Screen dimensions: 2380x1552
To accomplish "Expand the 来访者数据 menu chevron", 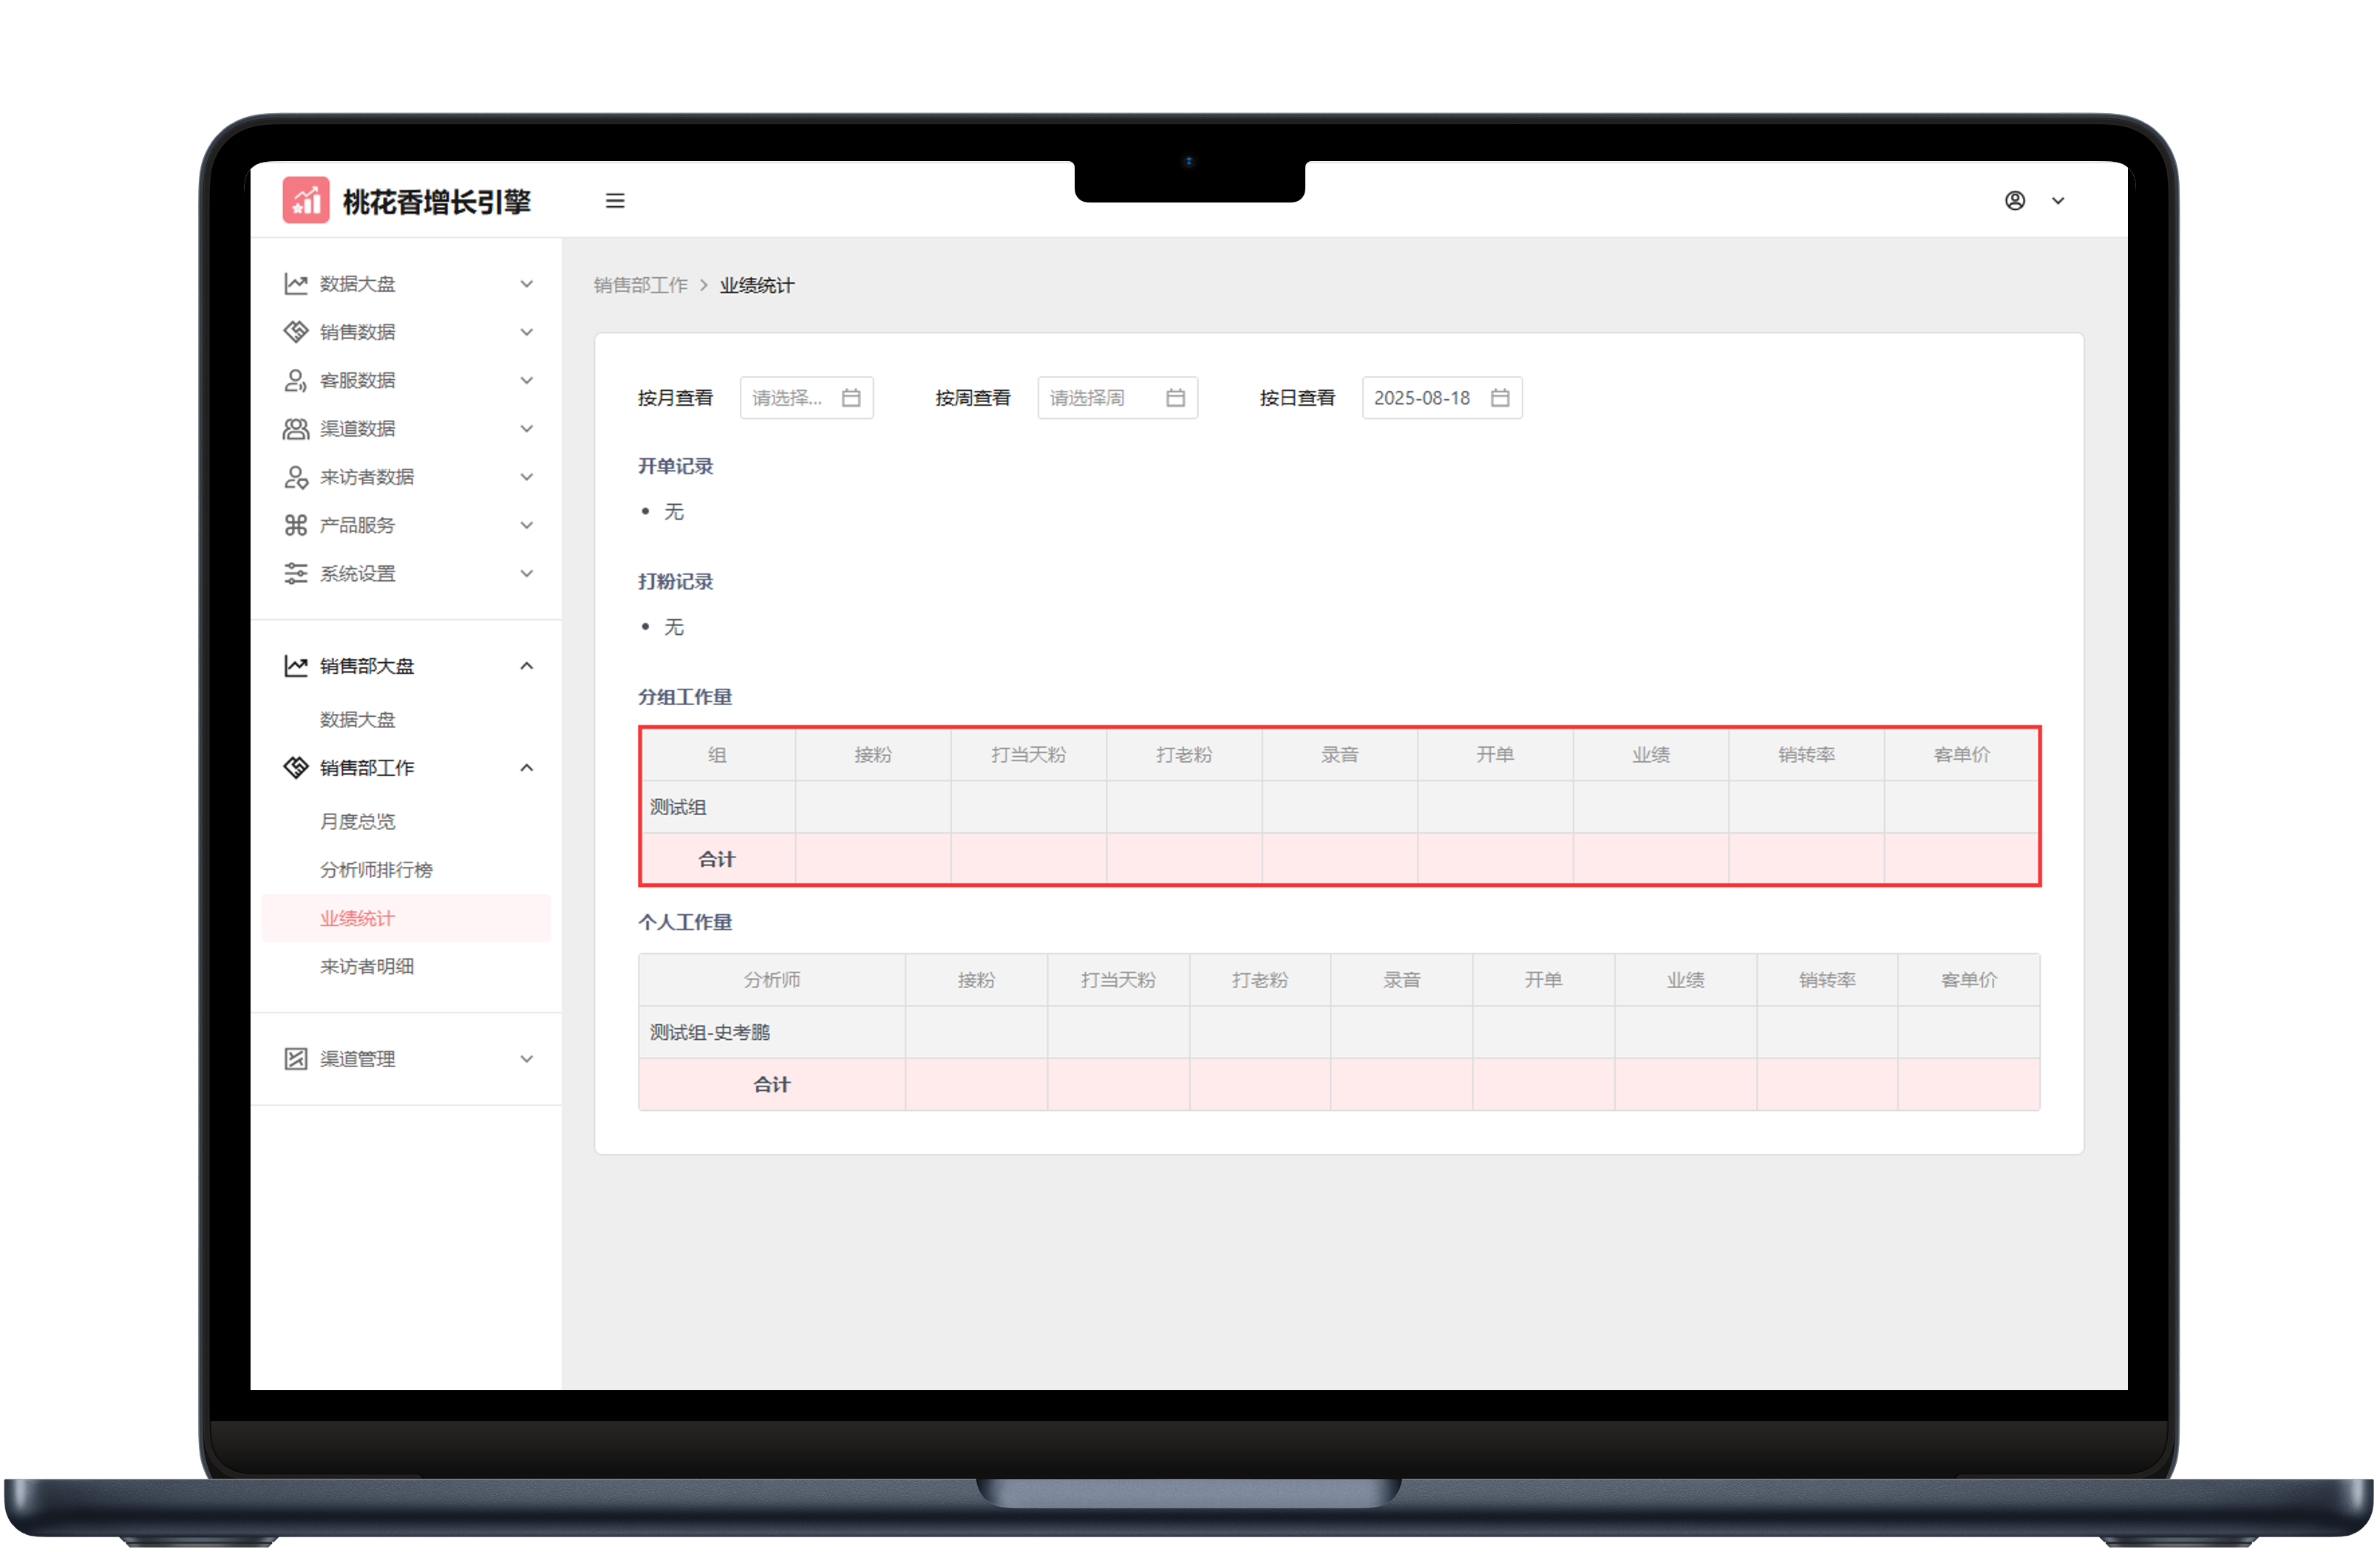I will [526, 477].
